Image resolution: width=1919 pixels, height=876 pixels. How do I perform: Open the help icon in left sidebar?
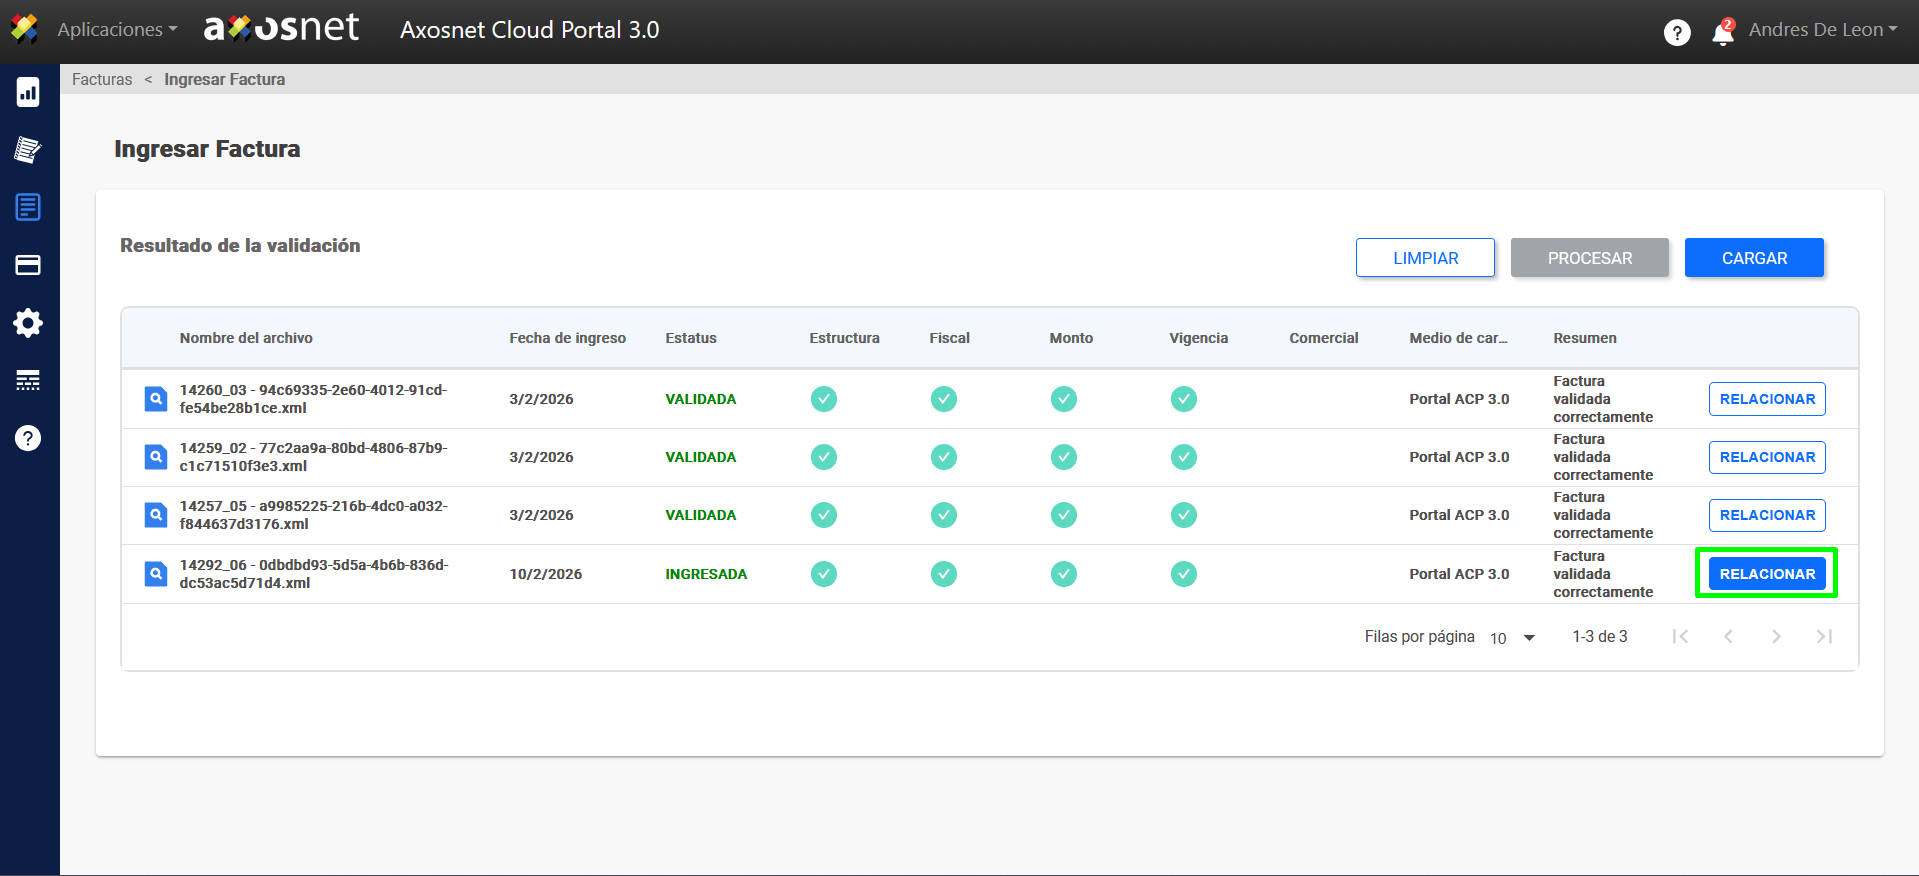click(x=28, y=438)
